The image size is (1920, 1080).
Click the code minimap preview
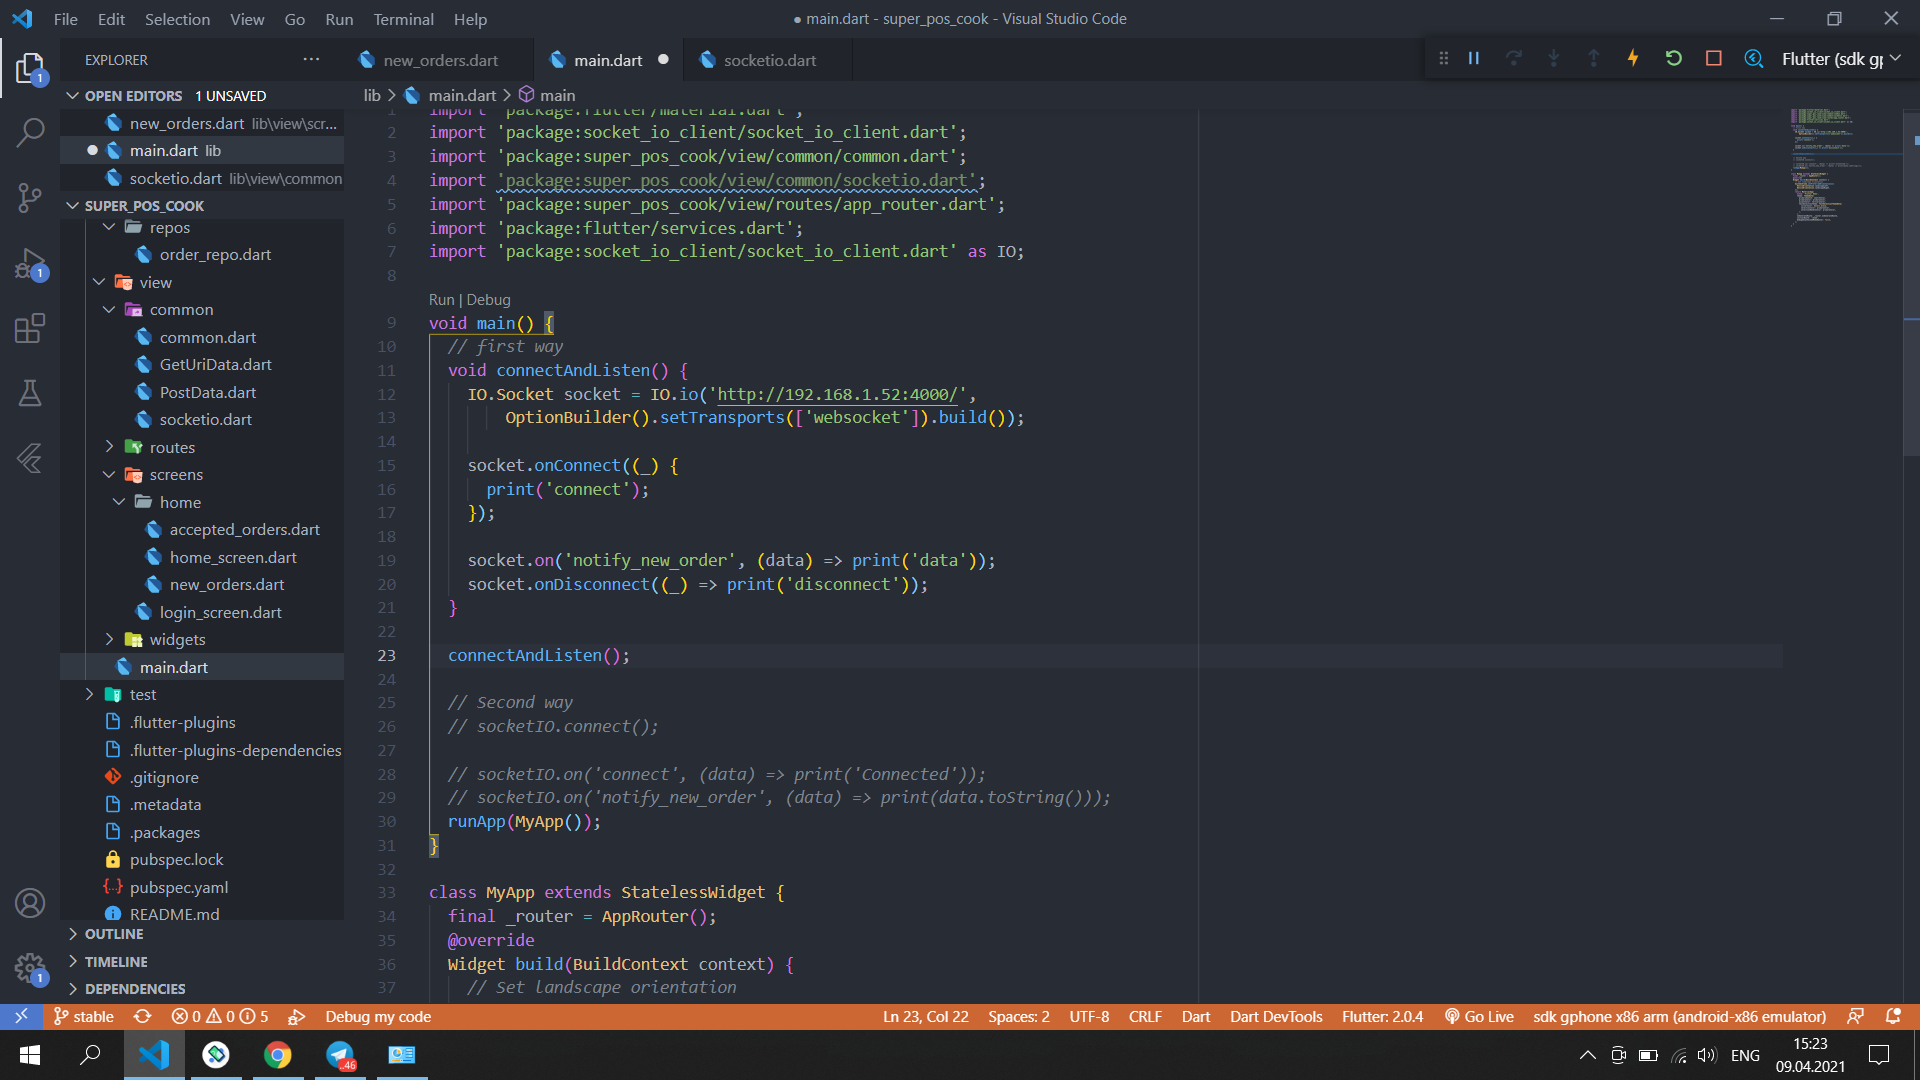pos(1845,166)
